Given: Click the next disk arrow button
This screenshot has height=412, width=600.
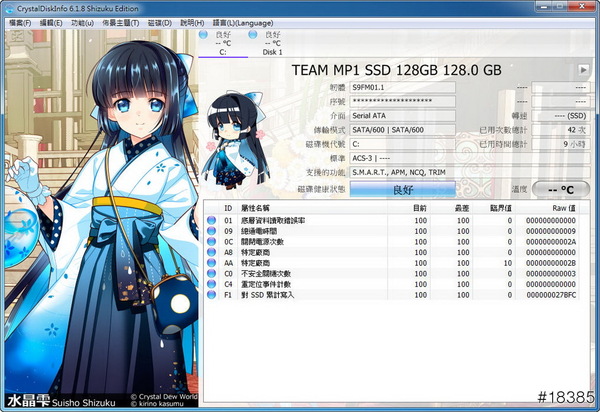Looking at the screenshot, I should (583, 71).
